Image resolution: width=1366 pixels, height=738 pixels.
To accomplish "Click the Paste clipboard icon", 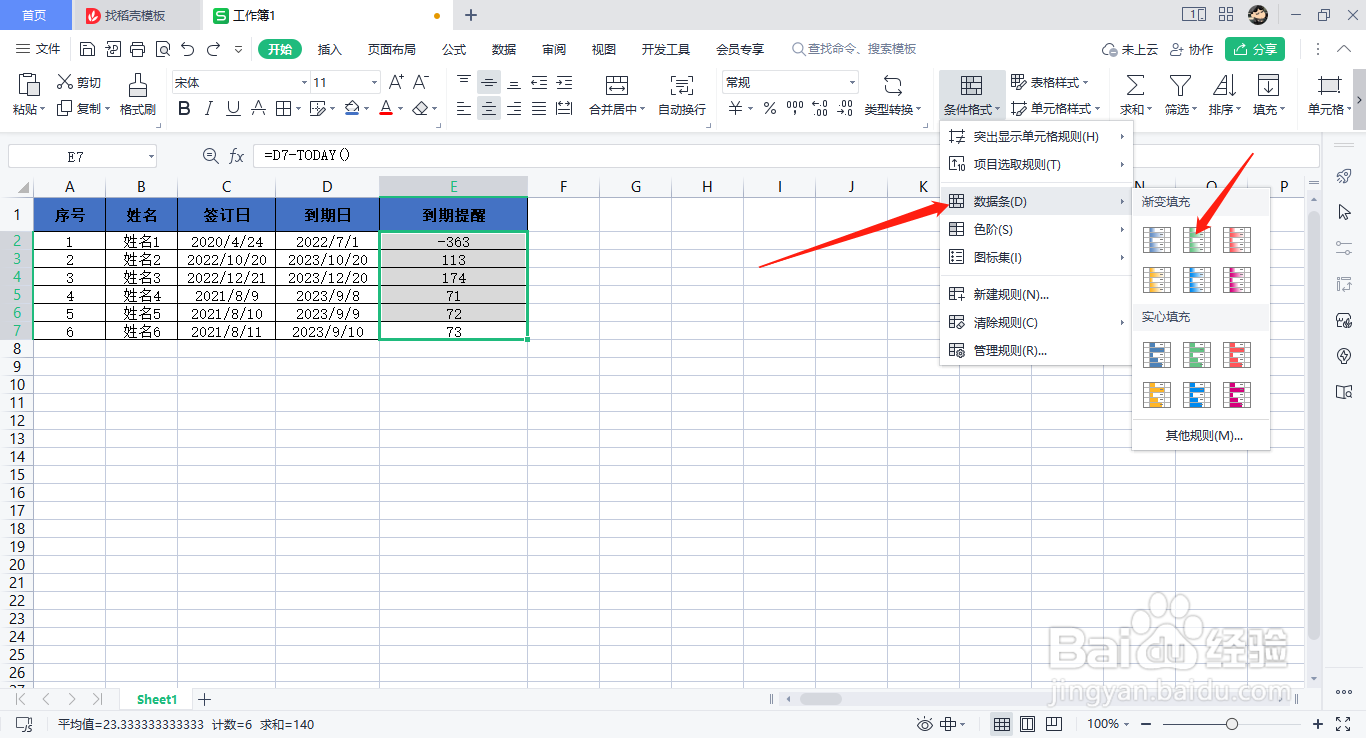I will [x=29, y=84].
